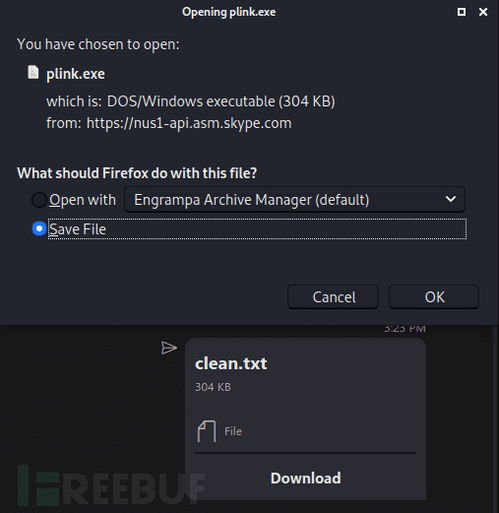Close the Opening plink.exe dialog

[x=483, y=12]
